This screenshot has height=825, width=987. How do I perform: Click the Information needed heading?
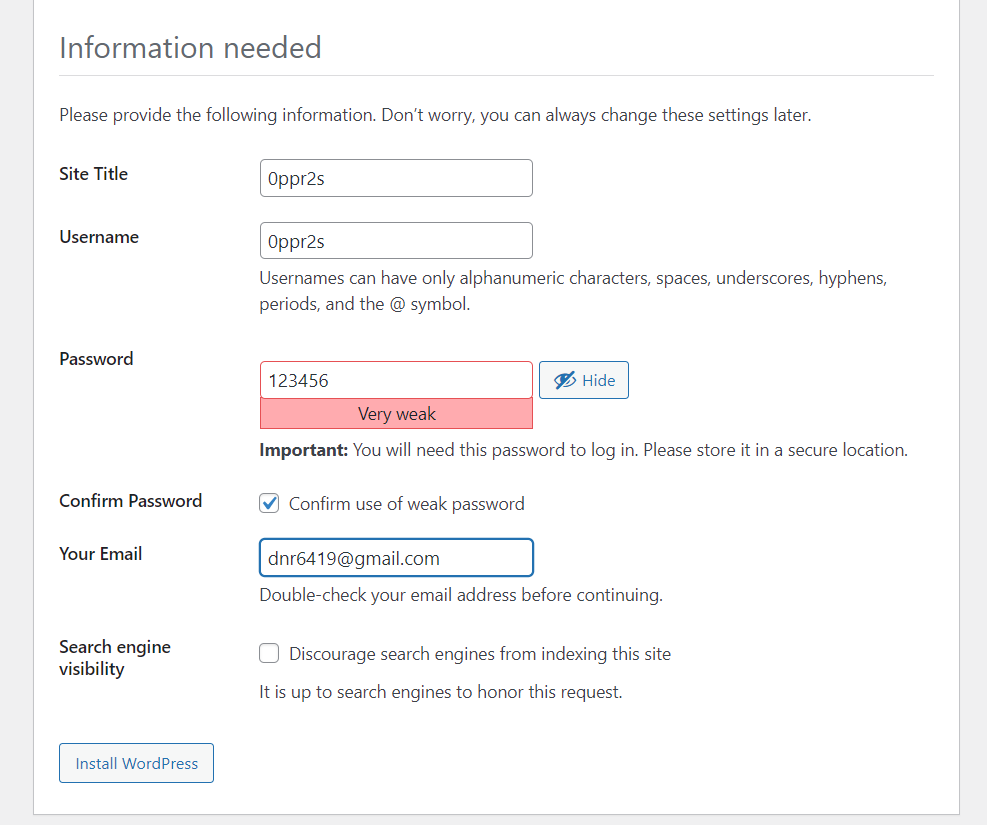(190, 48)
